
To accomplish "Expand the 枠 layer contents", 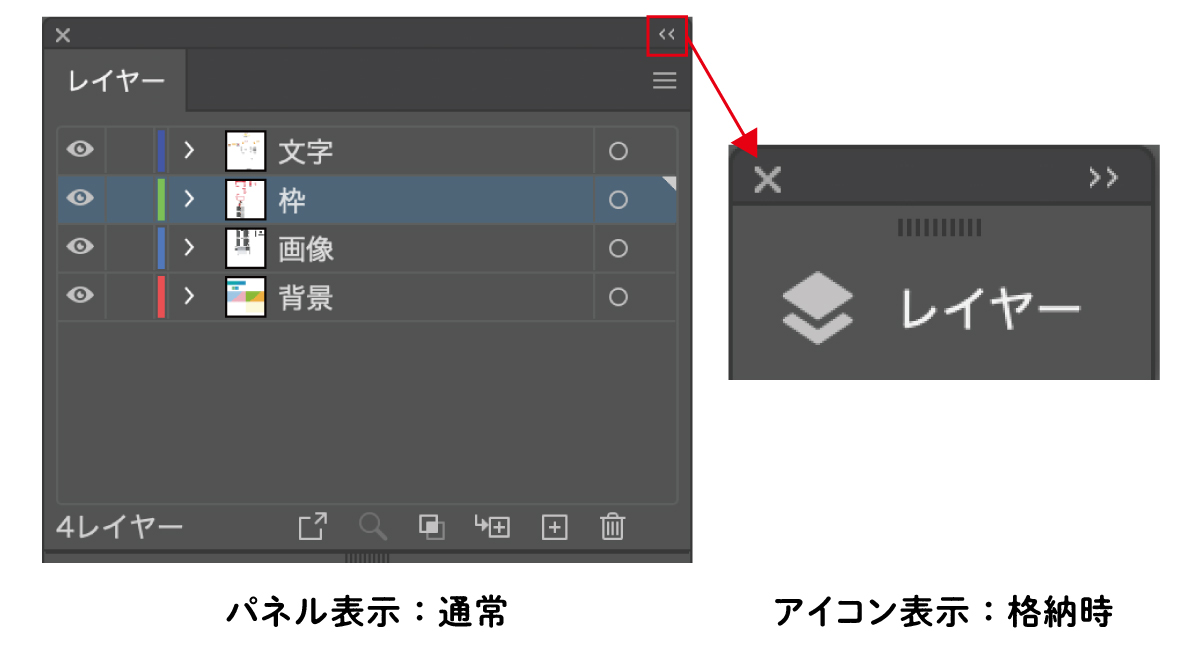I will 188,199.
